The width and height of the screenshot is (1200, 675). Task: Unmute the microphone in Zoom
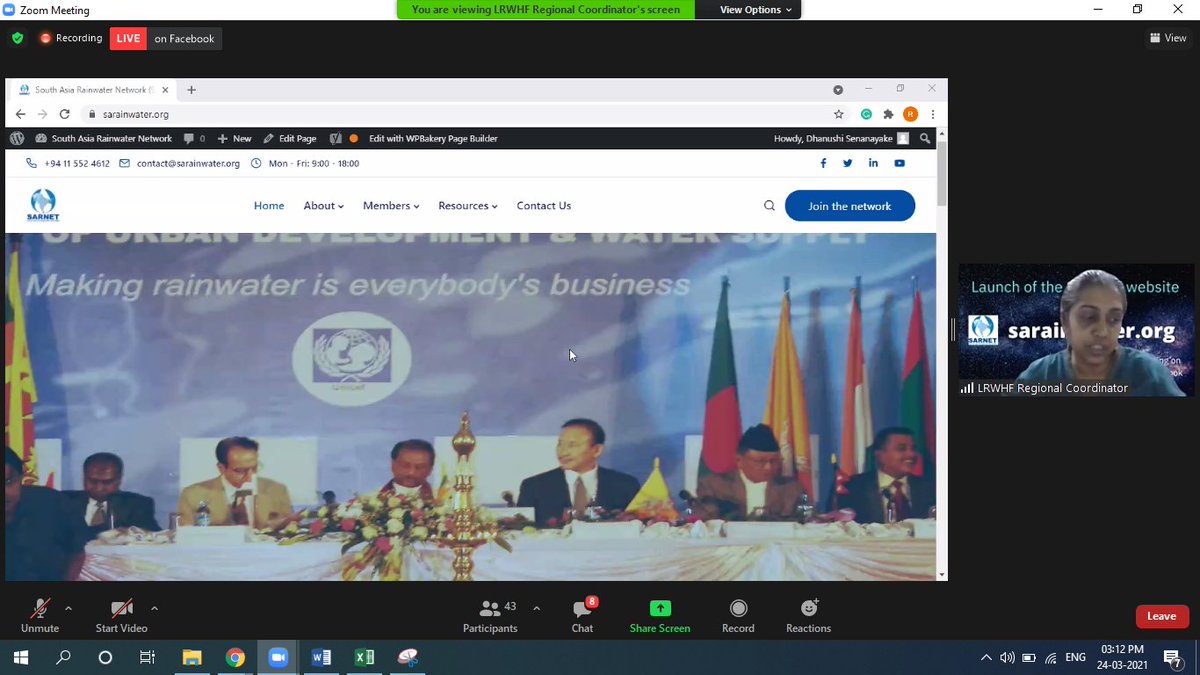point(40,615)
